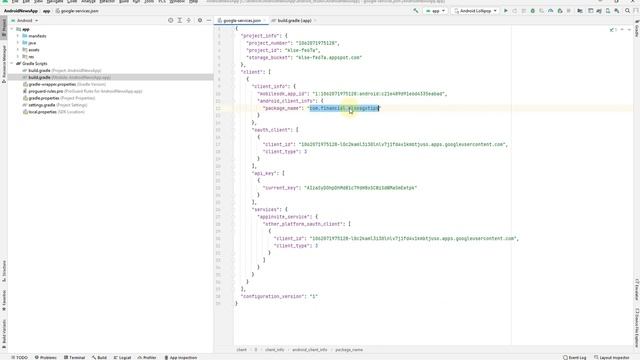This screenshot has height=360, width=640.
Task: Click the "package_name" key in editor
Action: click(282, 108)
